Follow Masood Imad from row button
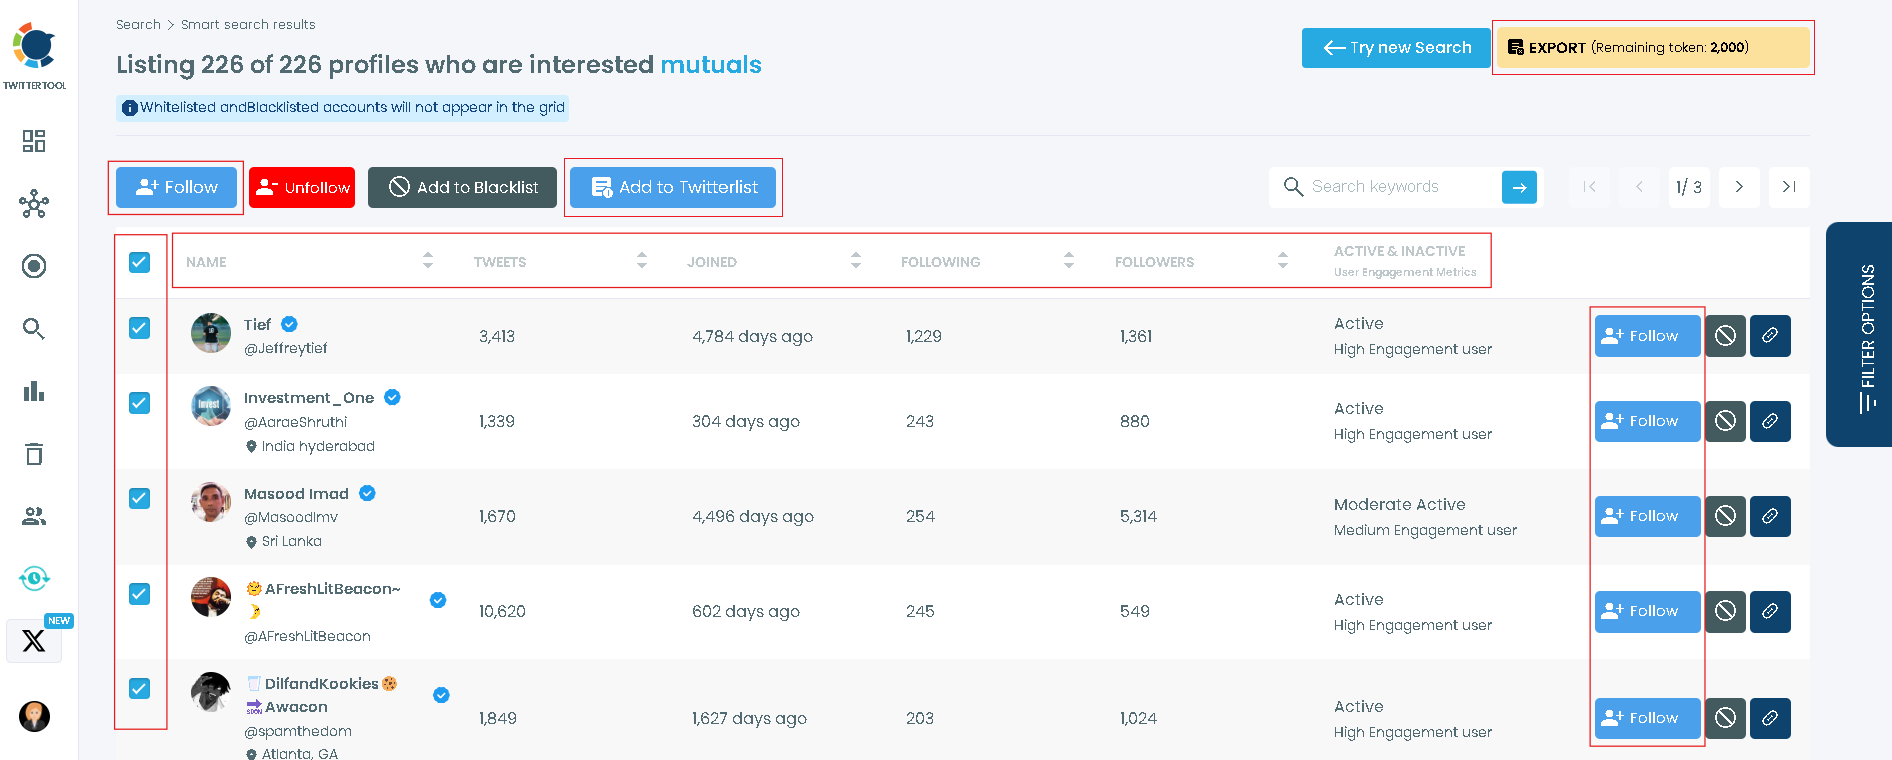 coord(1647,516)
